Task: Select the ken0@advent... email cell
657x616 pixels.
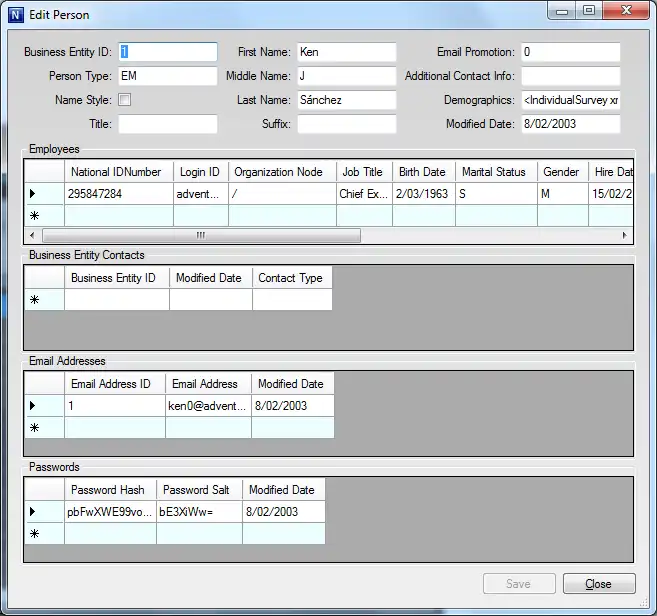Action: [208, 406]
